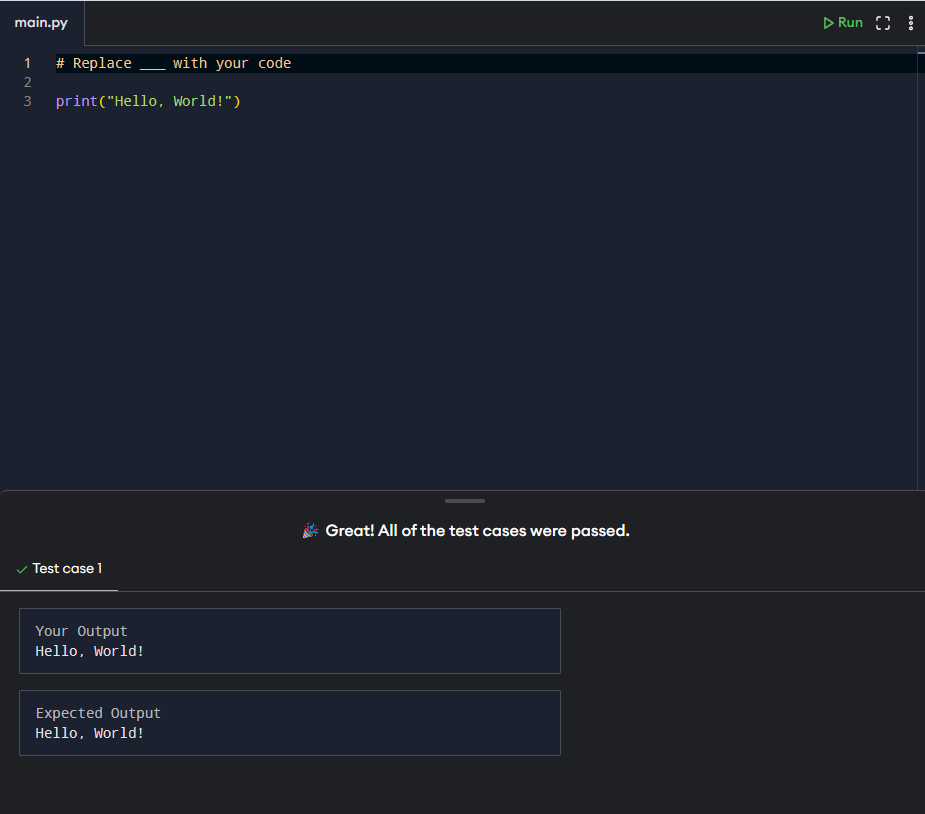Click the results panel drag handle
This screenshot has width=925, height=814.
[465, 501]
